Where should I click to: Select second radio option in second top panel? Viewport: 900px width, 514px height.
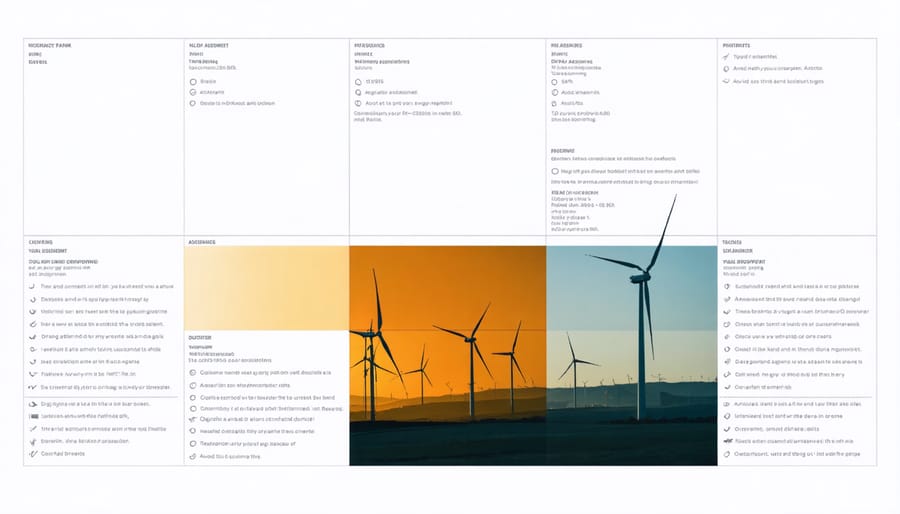point(193,92)
